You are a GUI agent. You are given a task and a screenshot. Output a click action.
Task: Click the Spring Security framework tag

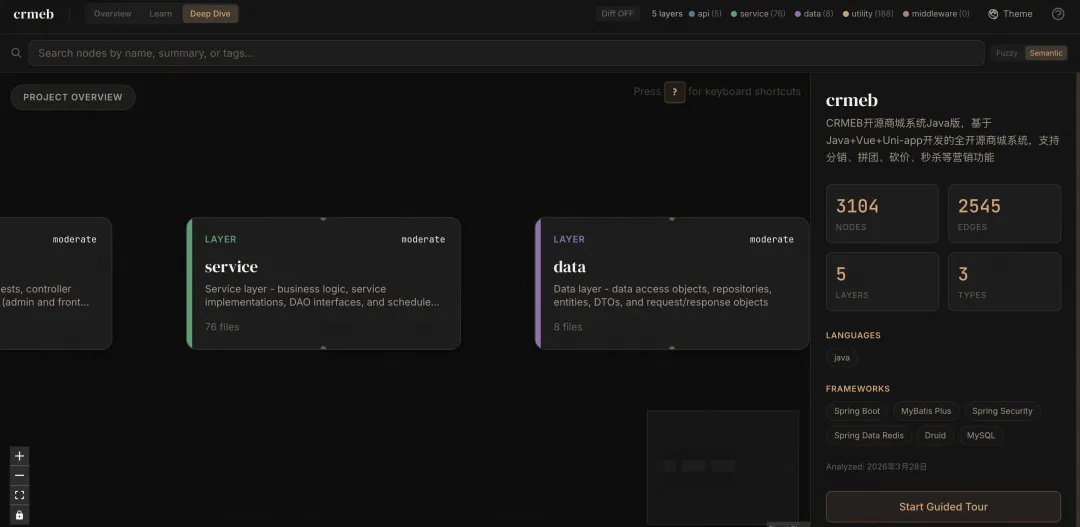[x=1002, y=411]
